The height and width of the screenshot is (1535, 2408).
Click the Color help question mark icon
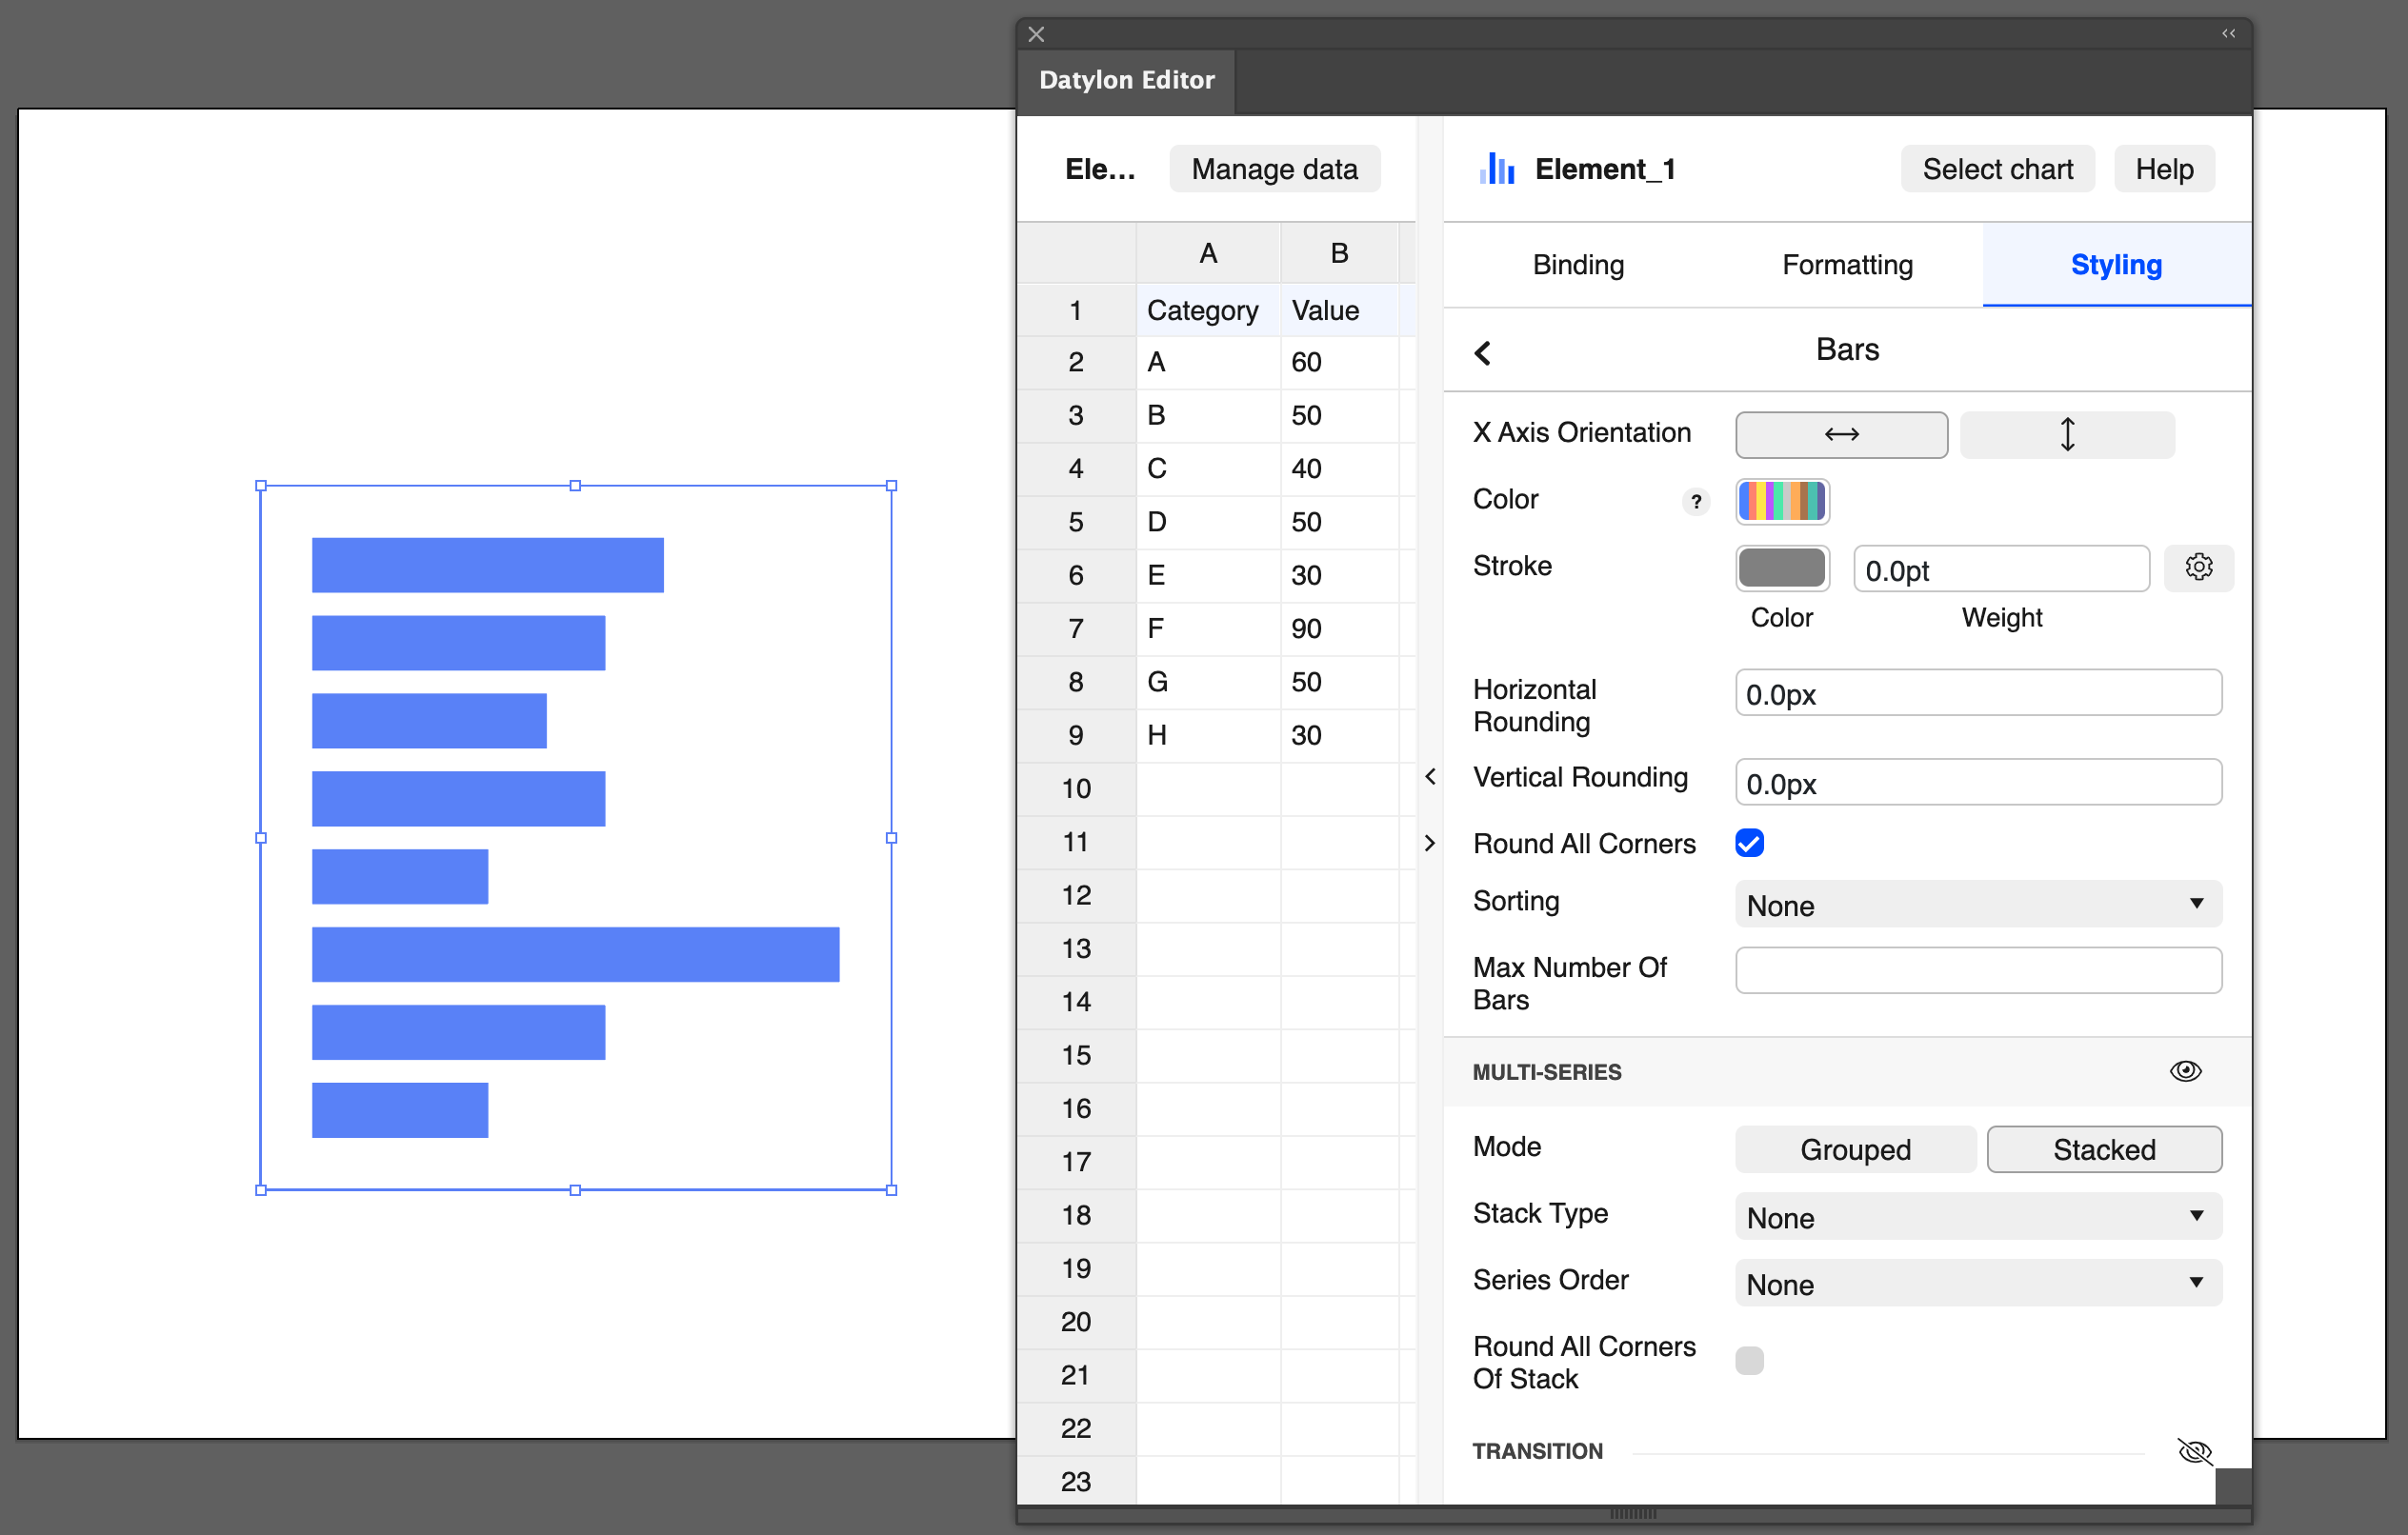tap(1695, 501)
